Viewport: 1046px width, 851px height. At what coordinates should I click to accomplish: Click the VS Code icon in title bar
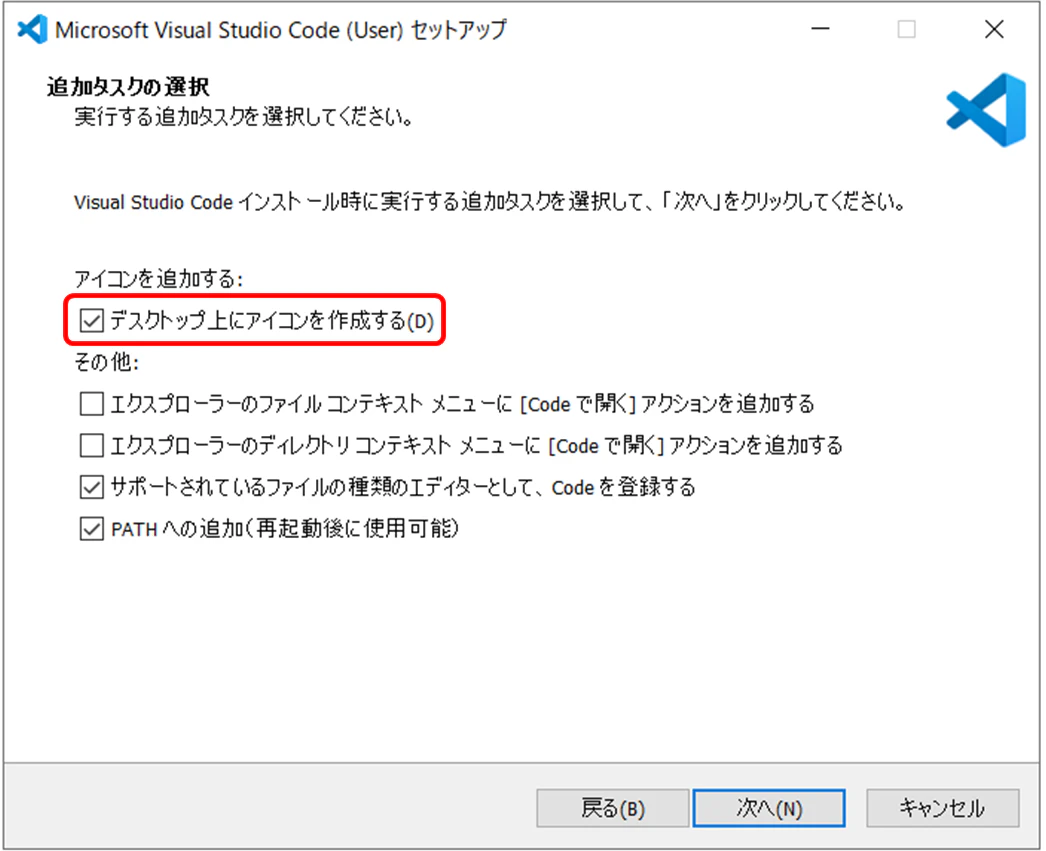coord(32,29)
